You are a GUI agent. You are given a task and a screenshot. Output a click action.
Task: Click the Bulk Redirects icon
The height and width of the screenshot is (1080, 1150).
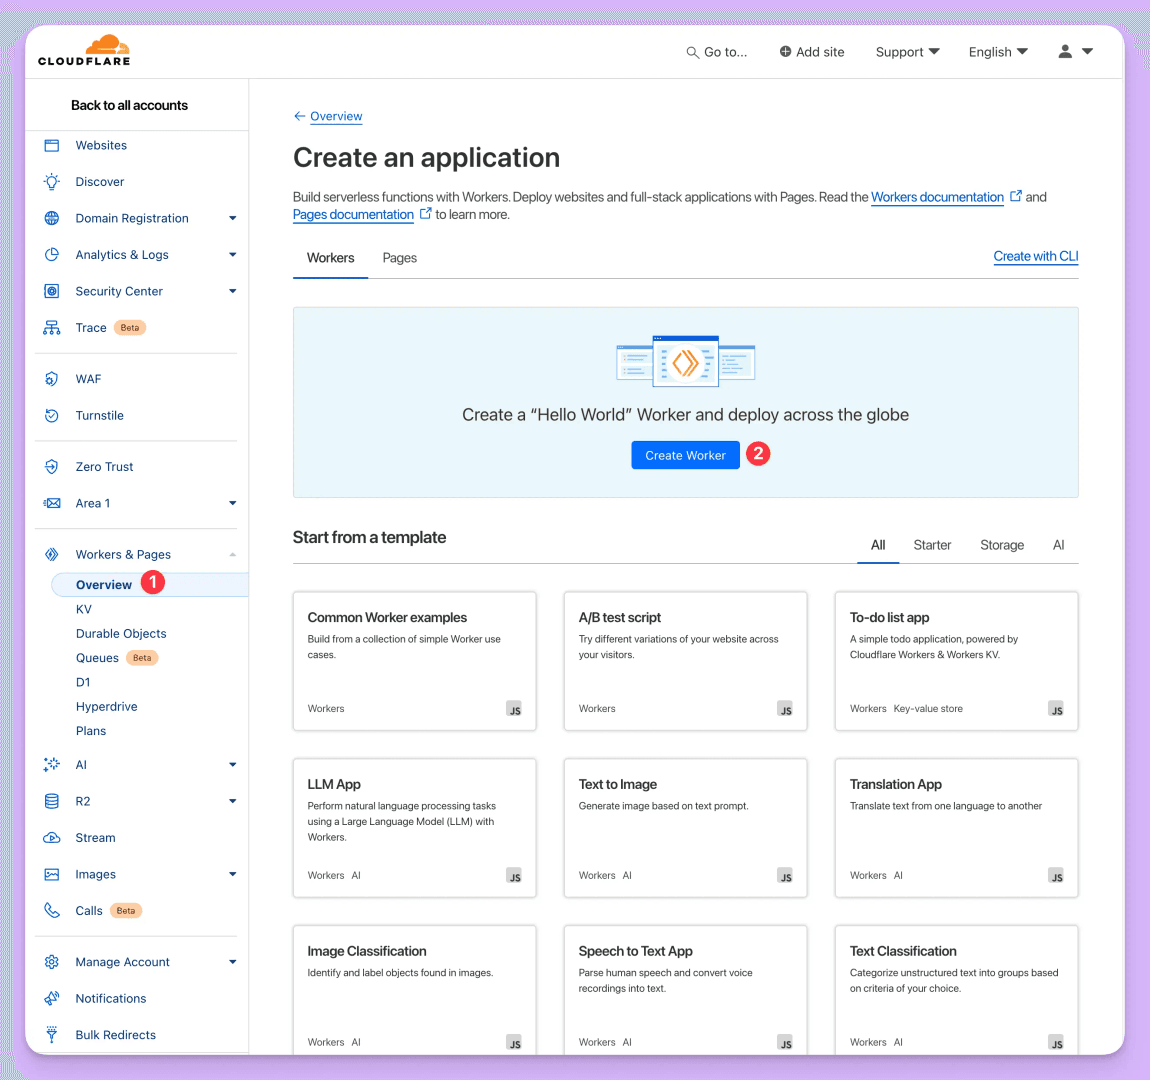51,1034
